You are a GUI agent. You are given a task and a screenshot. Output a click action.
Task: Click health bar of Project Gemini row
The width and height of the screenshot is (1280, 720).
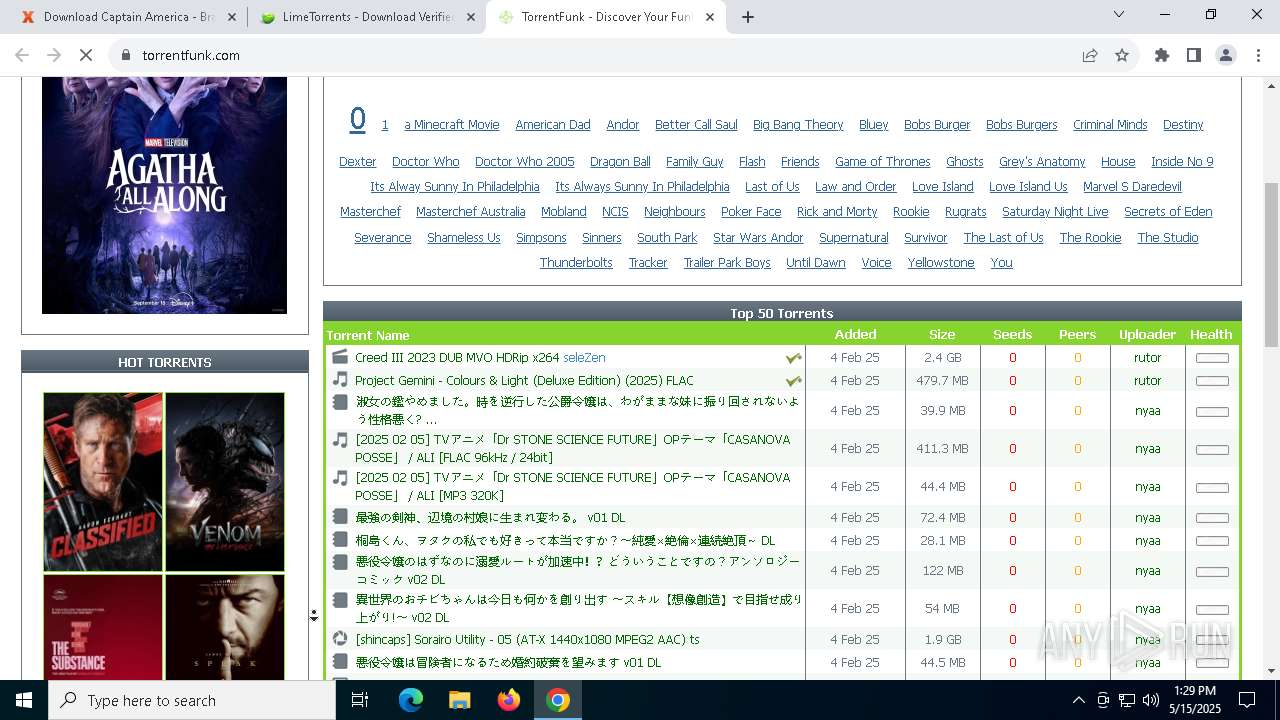point(1212,381)
